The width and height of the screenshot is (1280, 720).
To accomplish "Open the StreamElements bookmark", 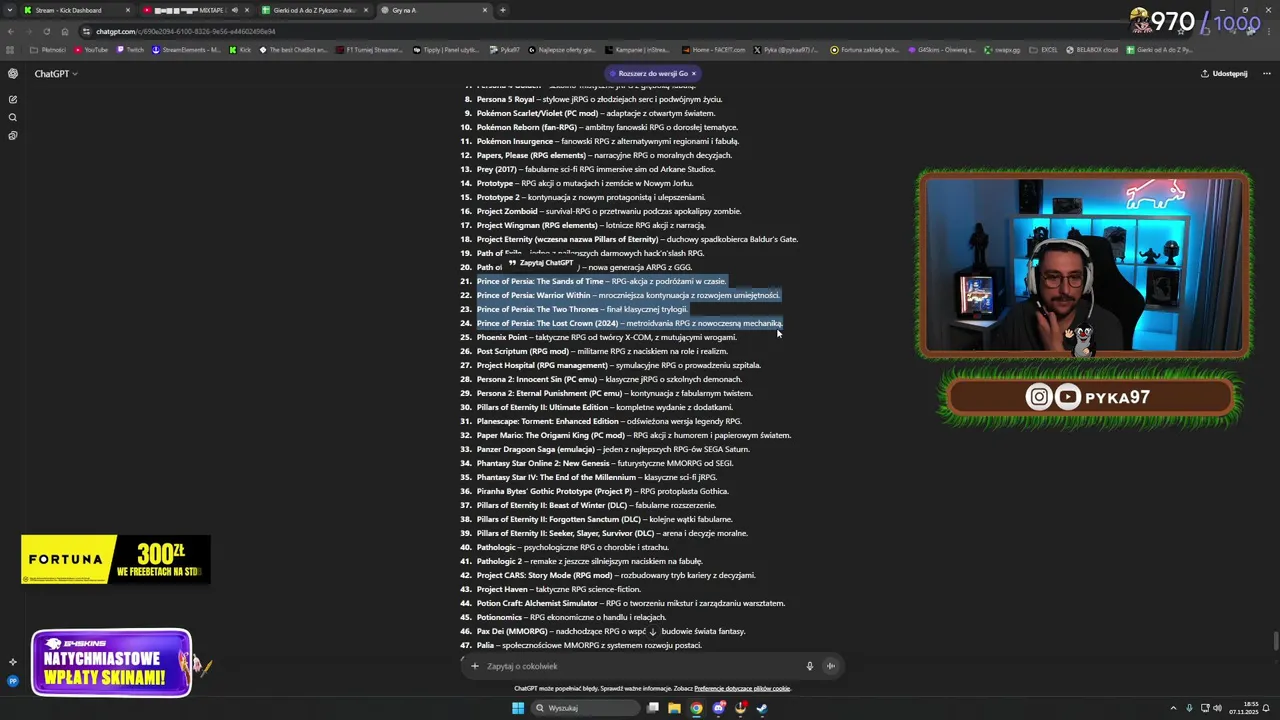I will pyautogui.click(x=187, y=49).
